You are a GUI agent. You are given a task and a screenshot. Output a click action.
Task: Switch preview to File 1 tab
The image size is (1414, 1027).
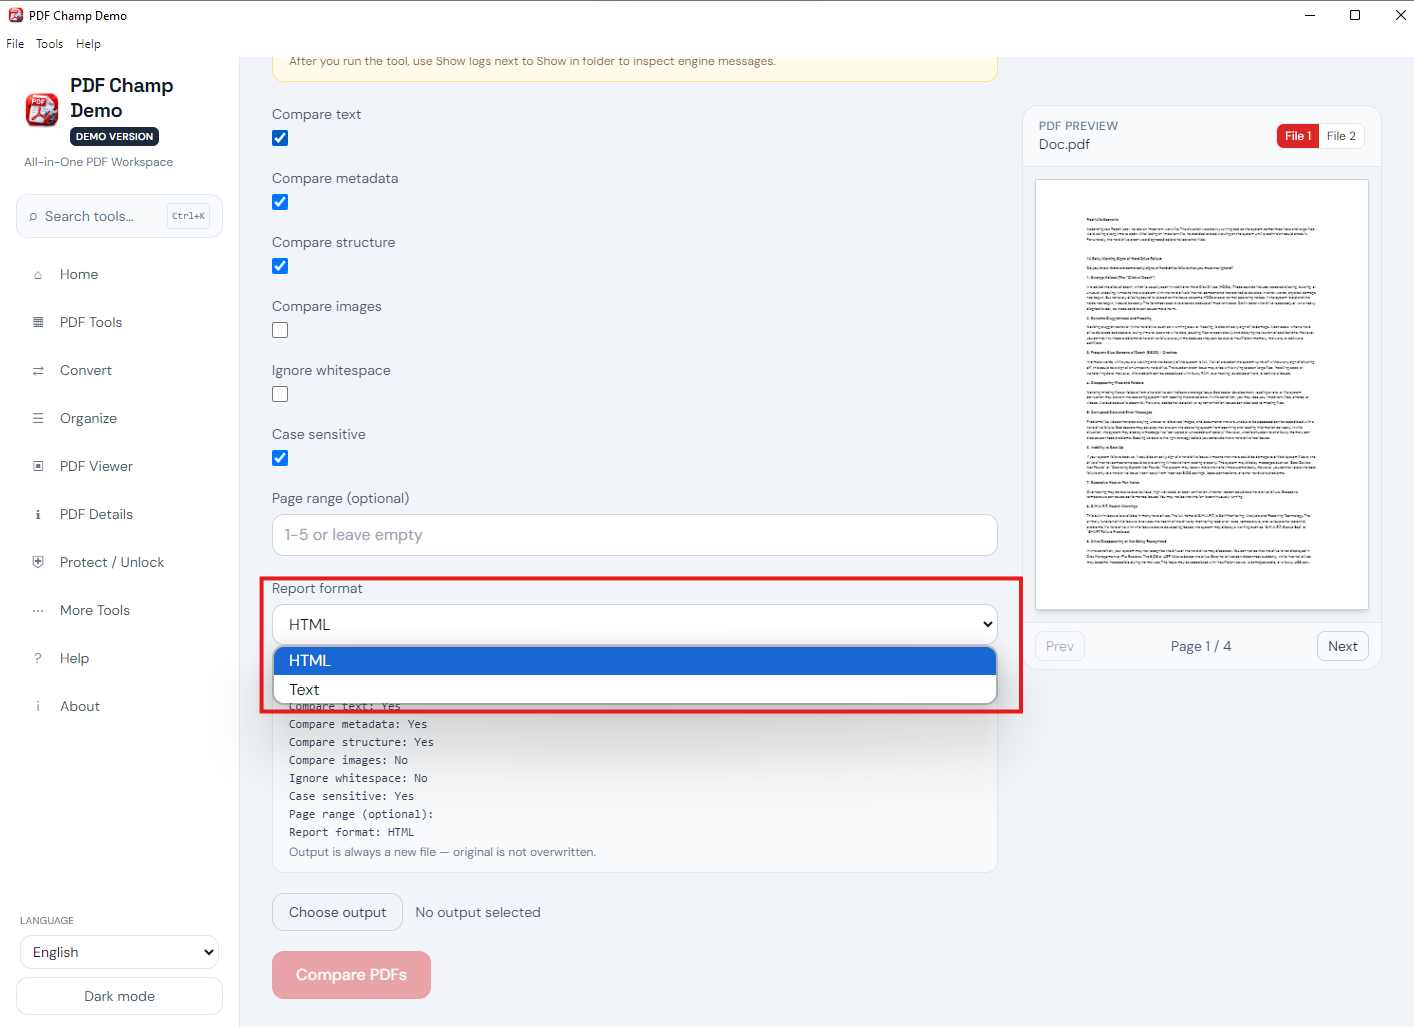coord(1298,136)
